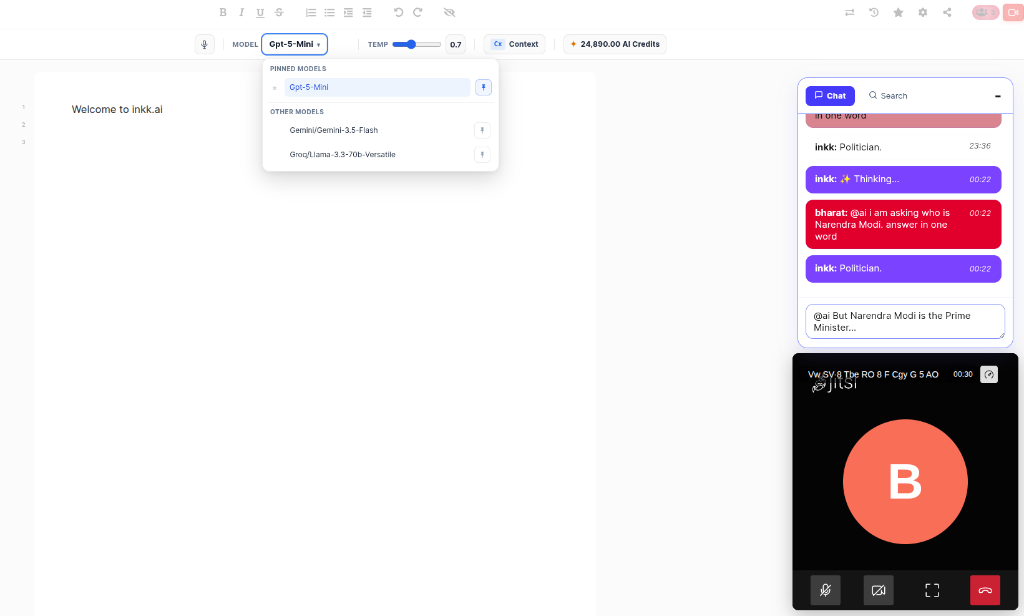The width and height of the screenshot is (1024, 616).
Task: Toggle the video call camera button
Action: [x=1014, y=12]
